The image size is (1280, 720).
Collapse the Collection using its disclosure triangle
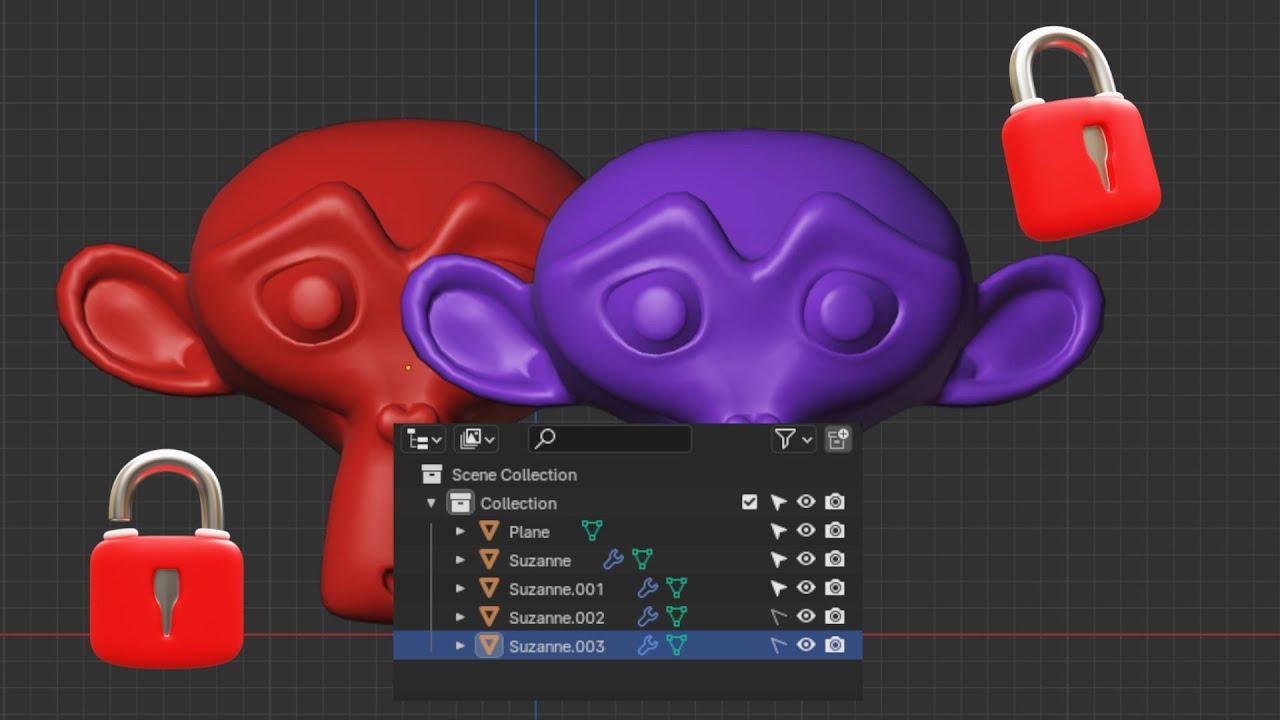point(431,503)
